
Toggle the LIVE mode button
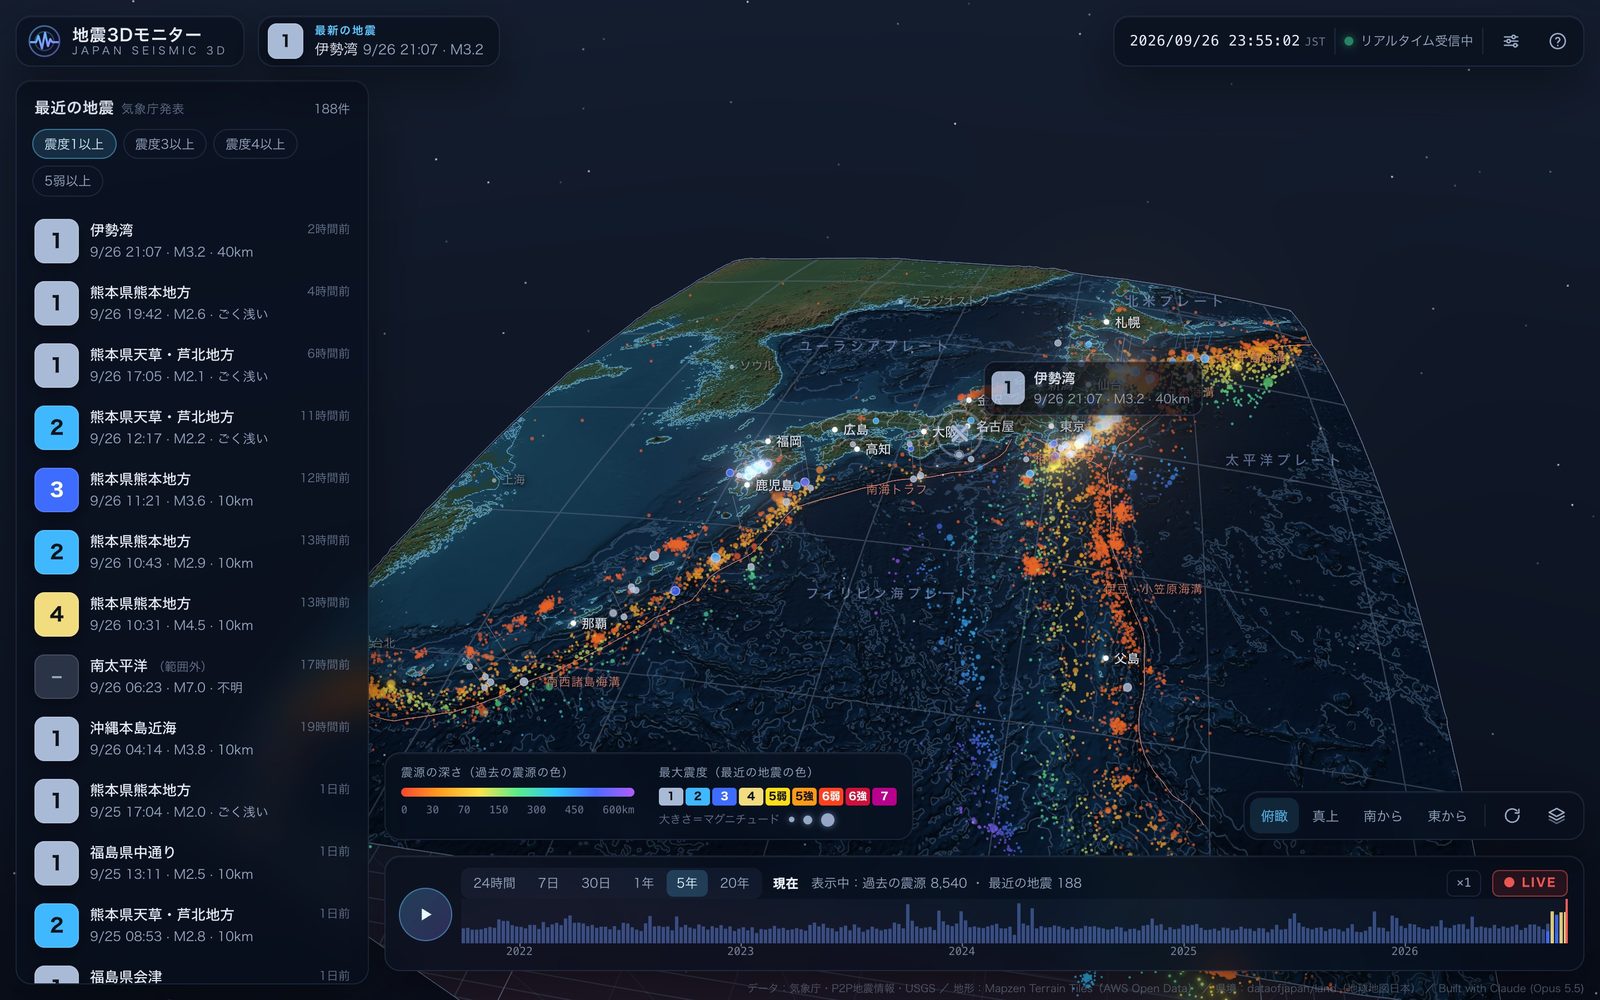click(1530, 883)
